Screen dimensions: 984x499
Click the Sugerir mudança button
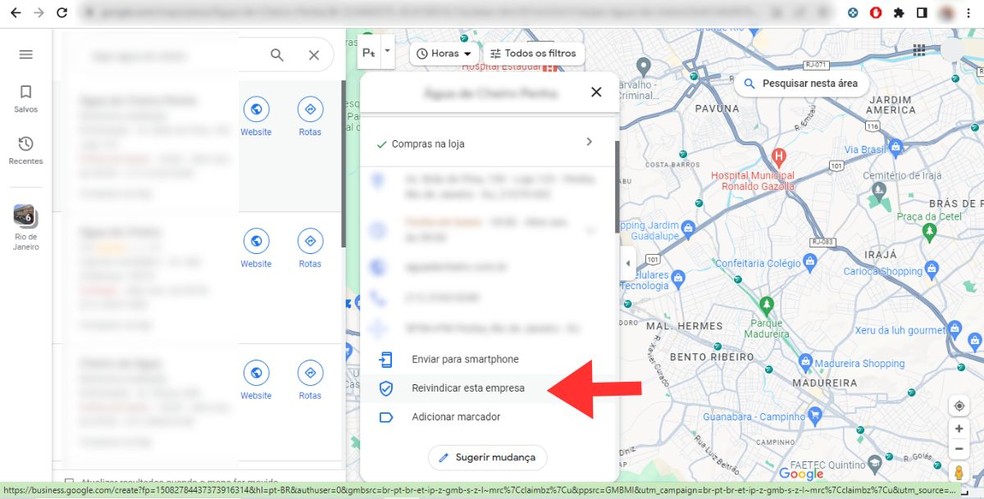pyautogui.click(x=488, y=458)
